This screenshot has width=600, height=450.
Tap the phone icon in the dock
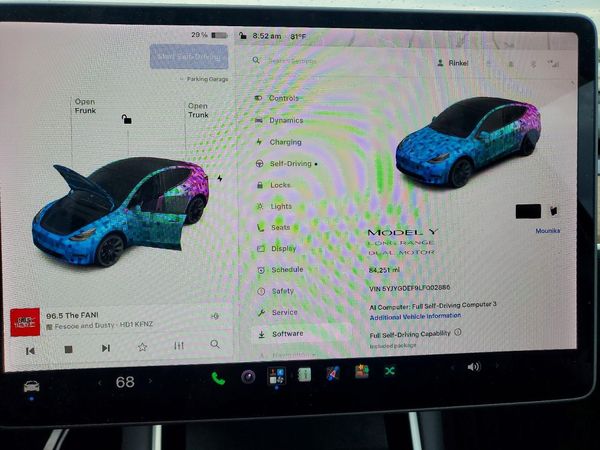[x=218, y=378]
